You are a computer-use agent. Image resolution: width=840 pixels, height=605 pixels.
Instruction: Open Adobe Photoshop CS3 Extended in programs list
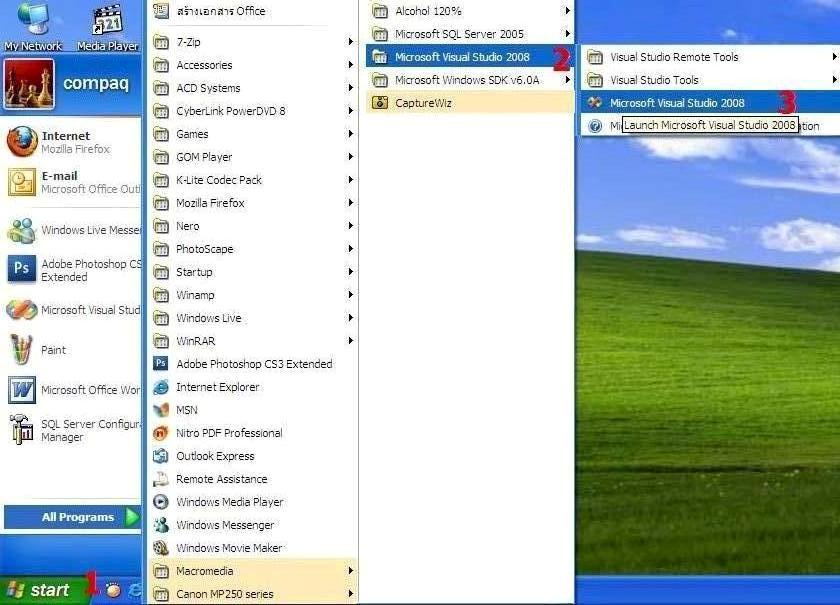tap(252, 364)
